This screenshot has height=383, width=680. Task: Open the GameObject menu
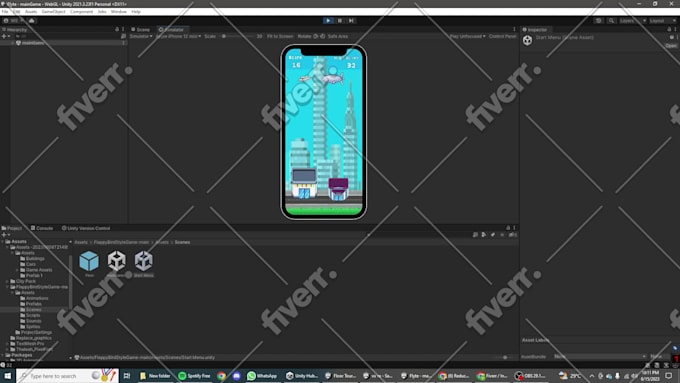pyautogui.click(x=53, y=12)
